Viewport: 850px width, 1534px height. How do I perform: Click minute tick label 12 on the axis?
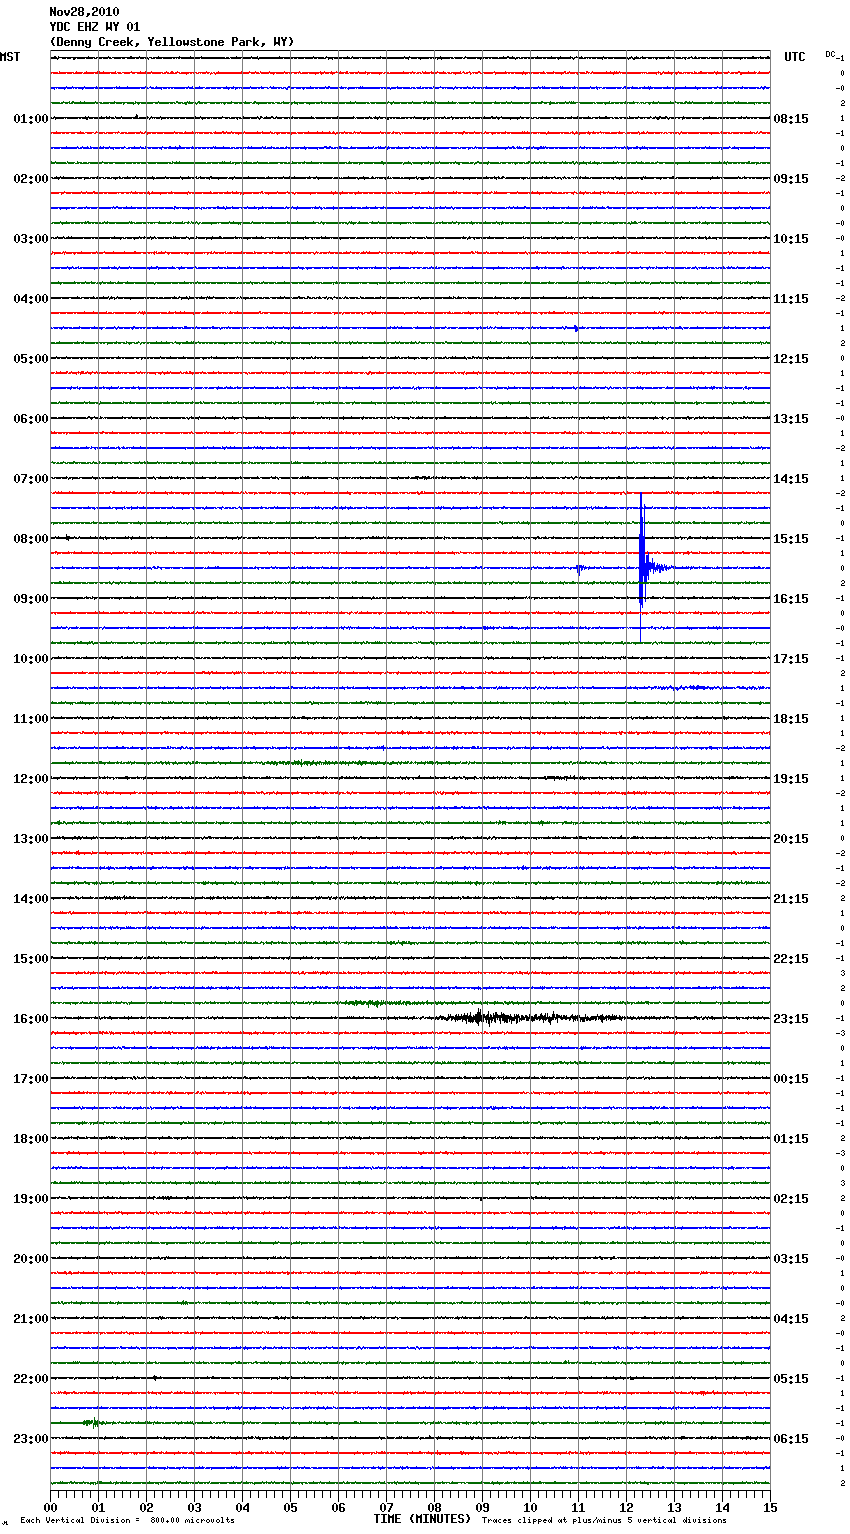627,1507
